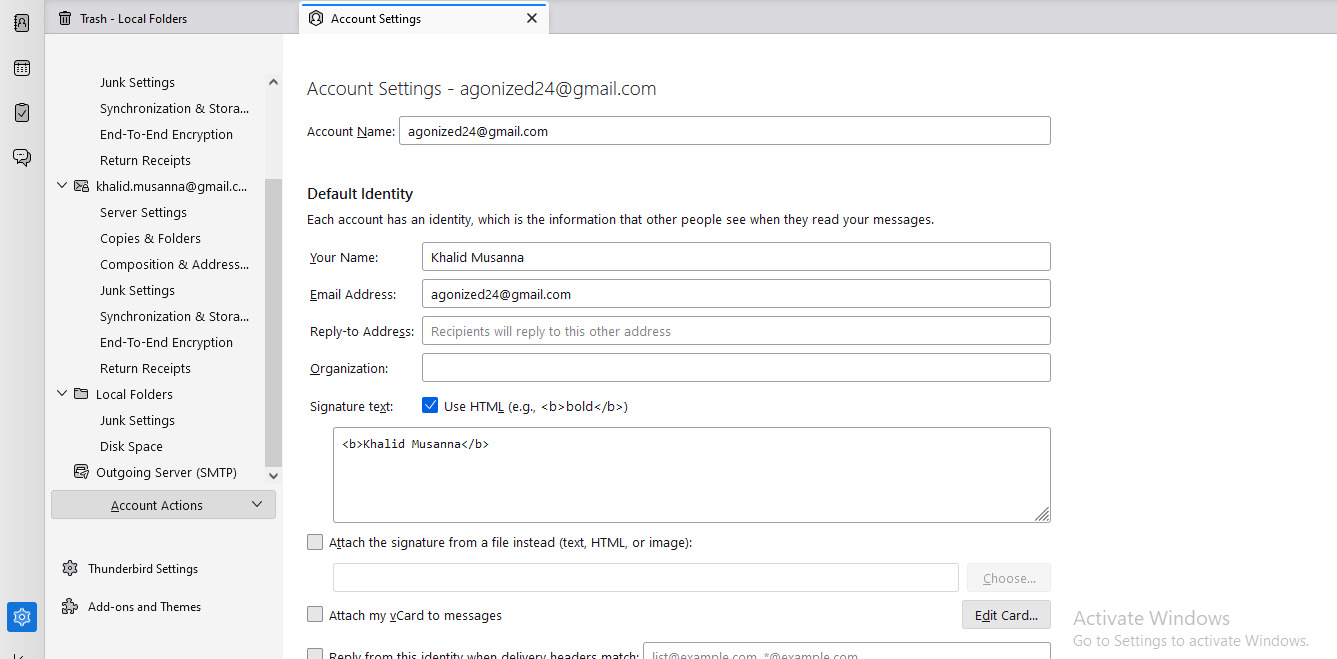Select Junk Settings under Local Folders

pos(137,420)
